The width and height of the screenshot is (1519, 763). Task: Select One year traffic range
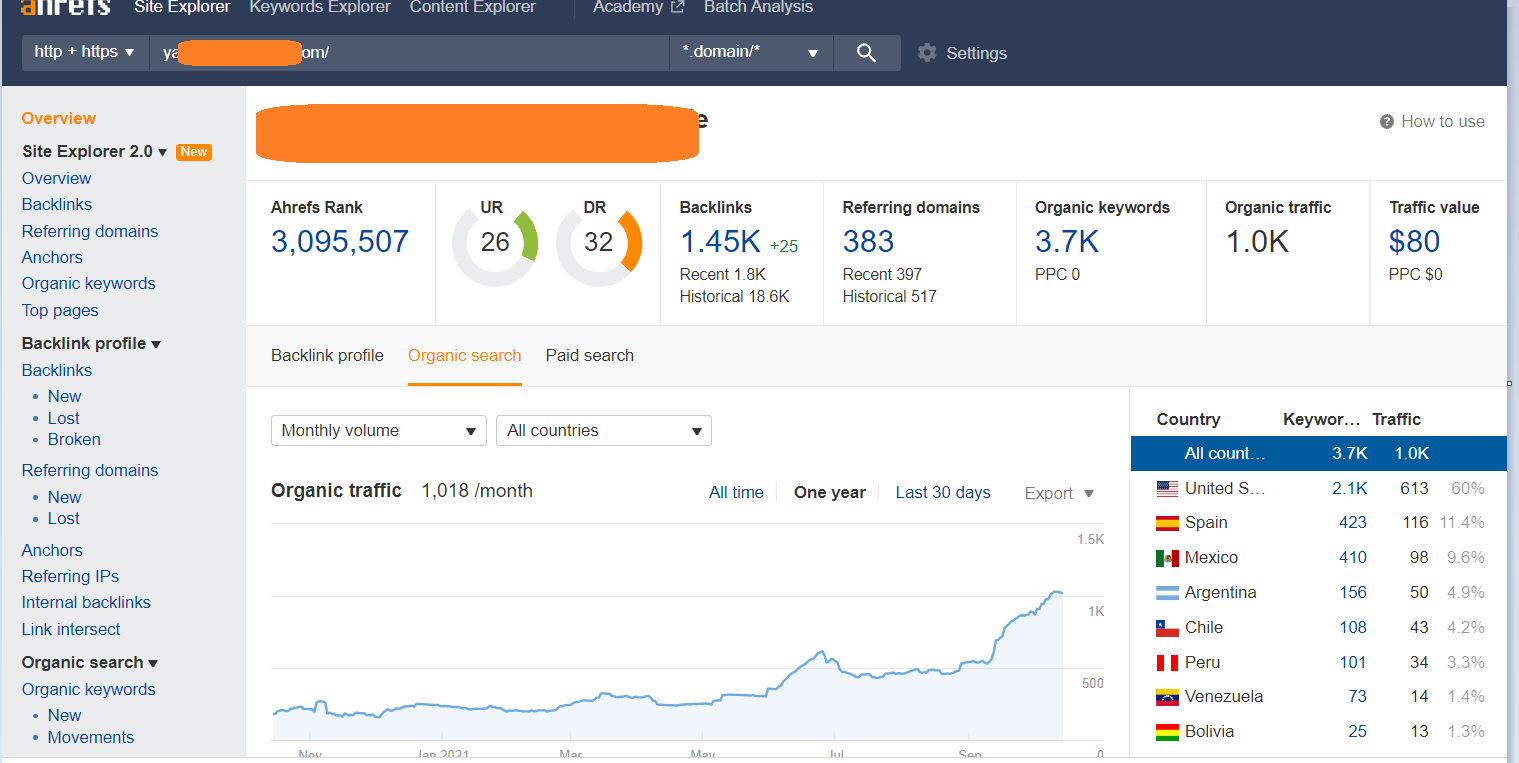(x=830, y=492)
